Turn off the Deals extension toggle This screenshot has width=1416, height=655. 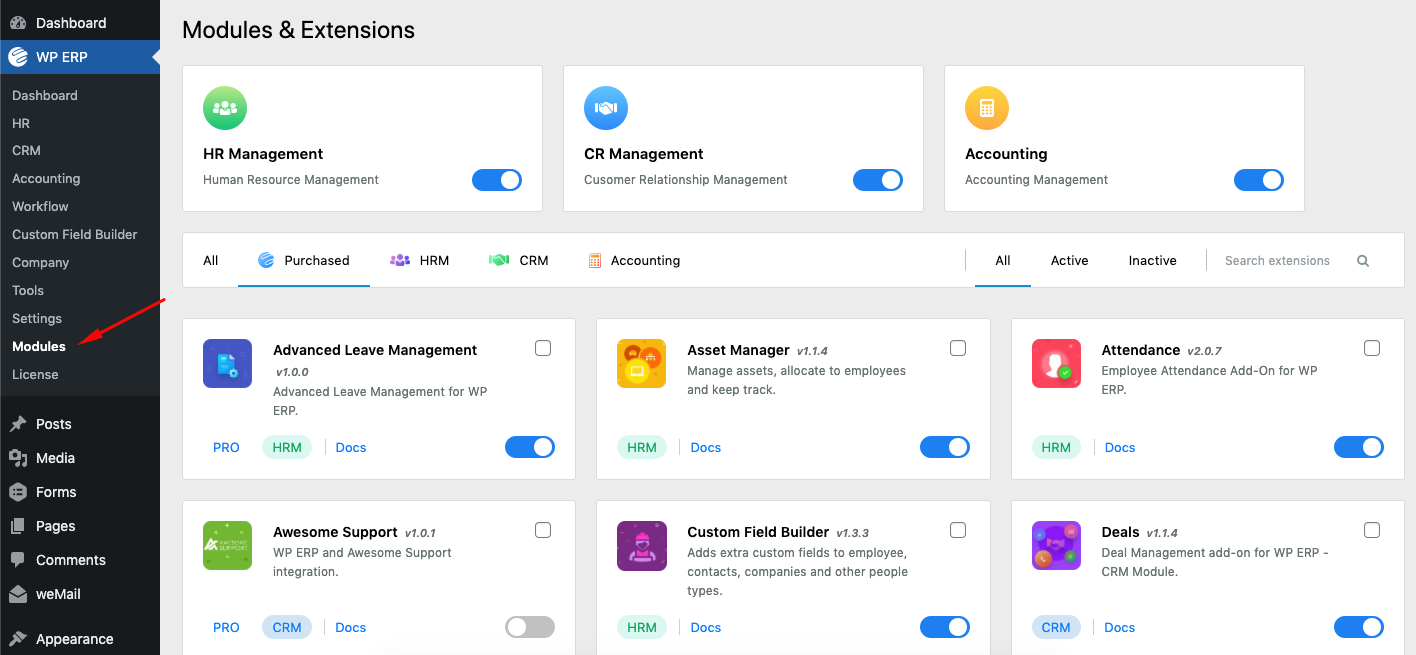point(1359,627)
